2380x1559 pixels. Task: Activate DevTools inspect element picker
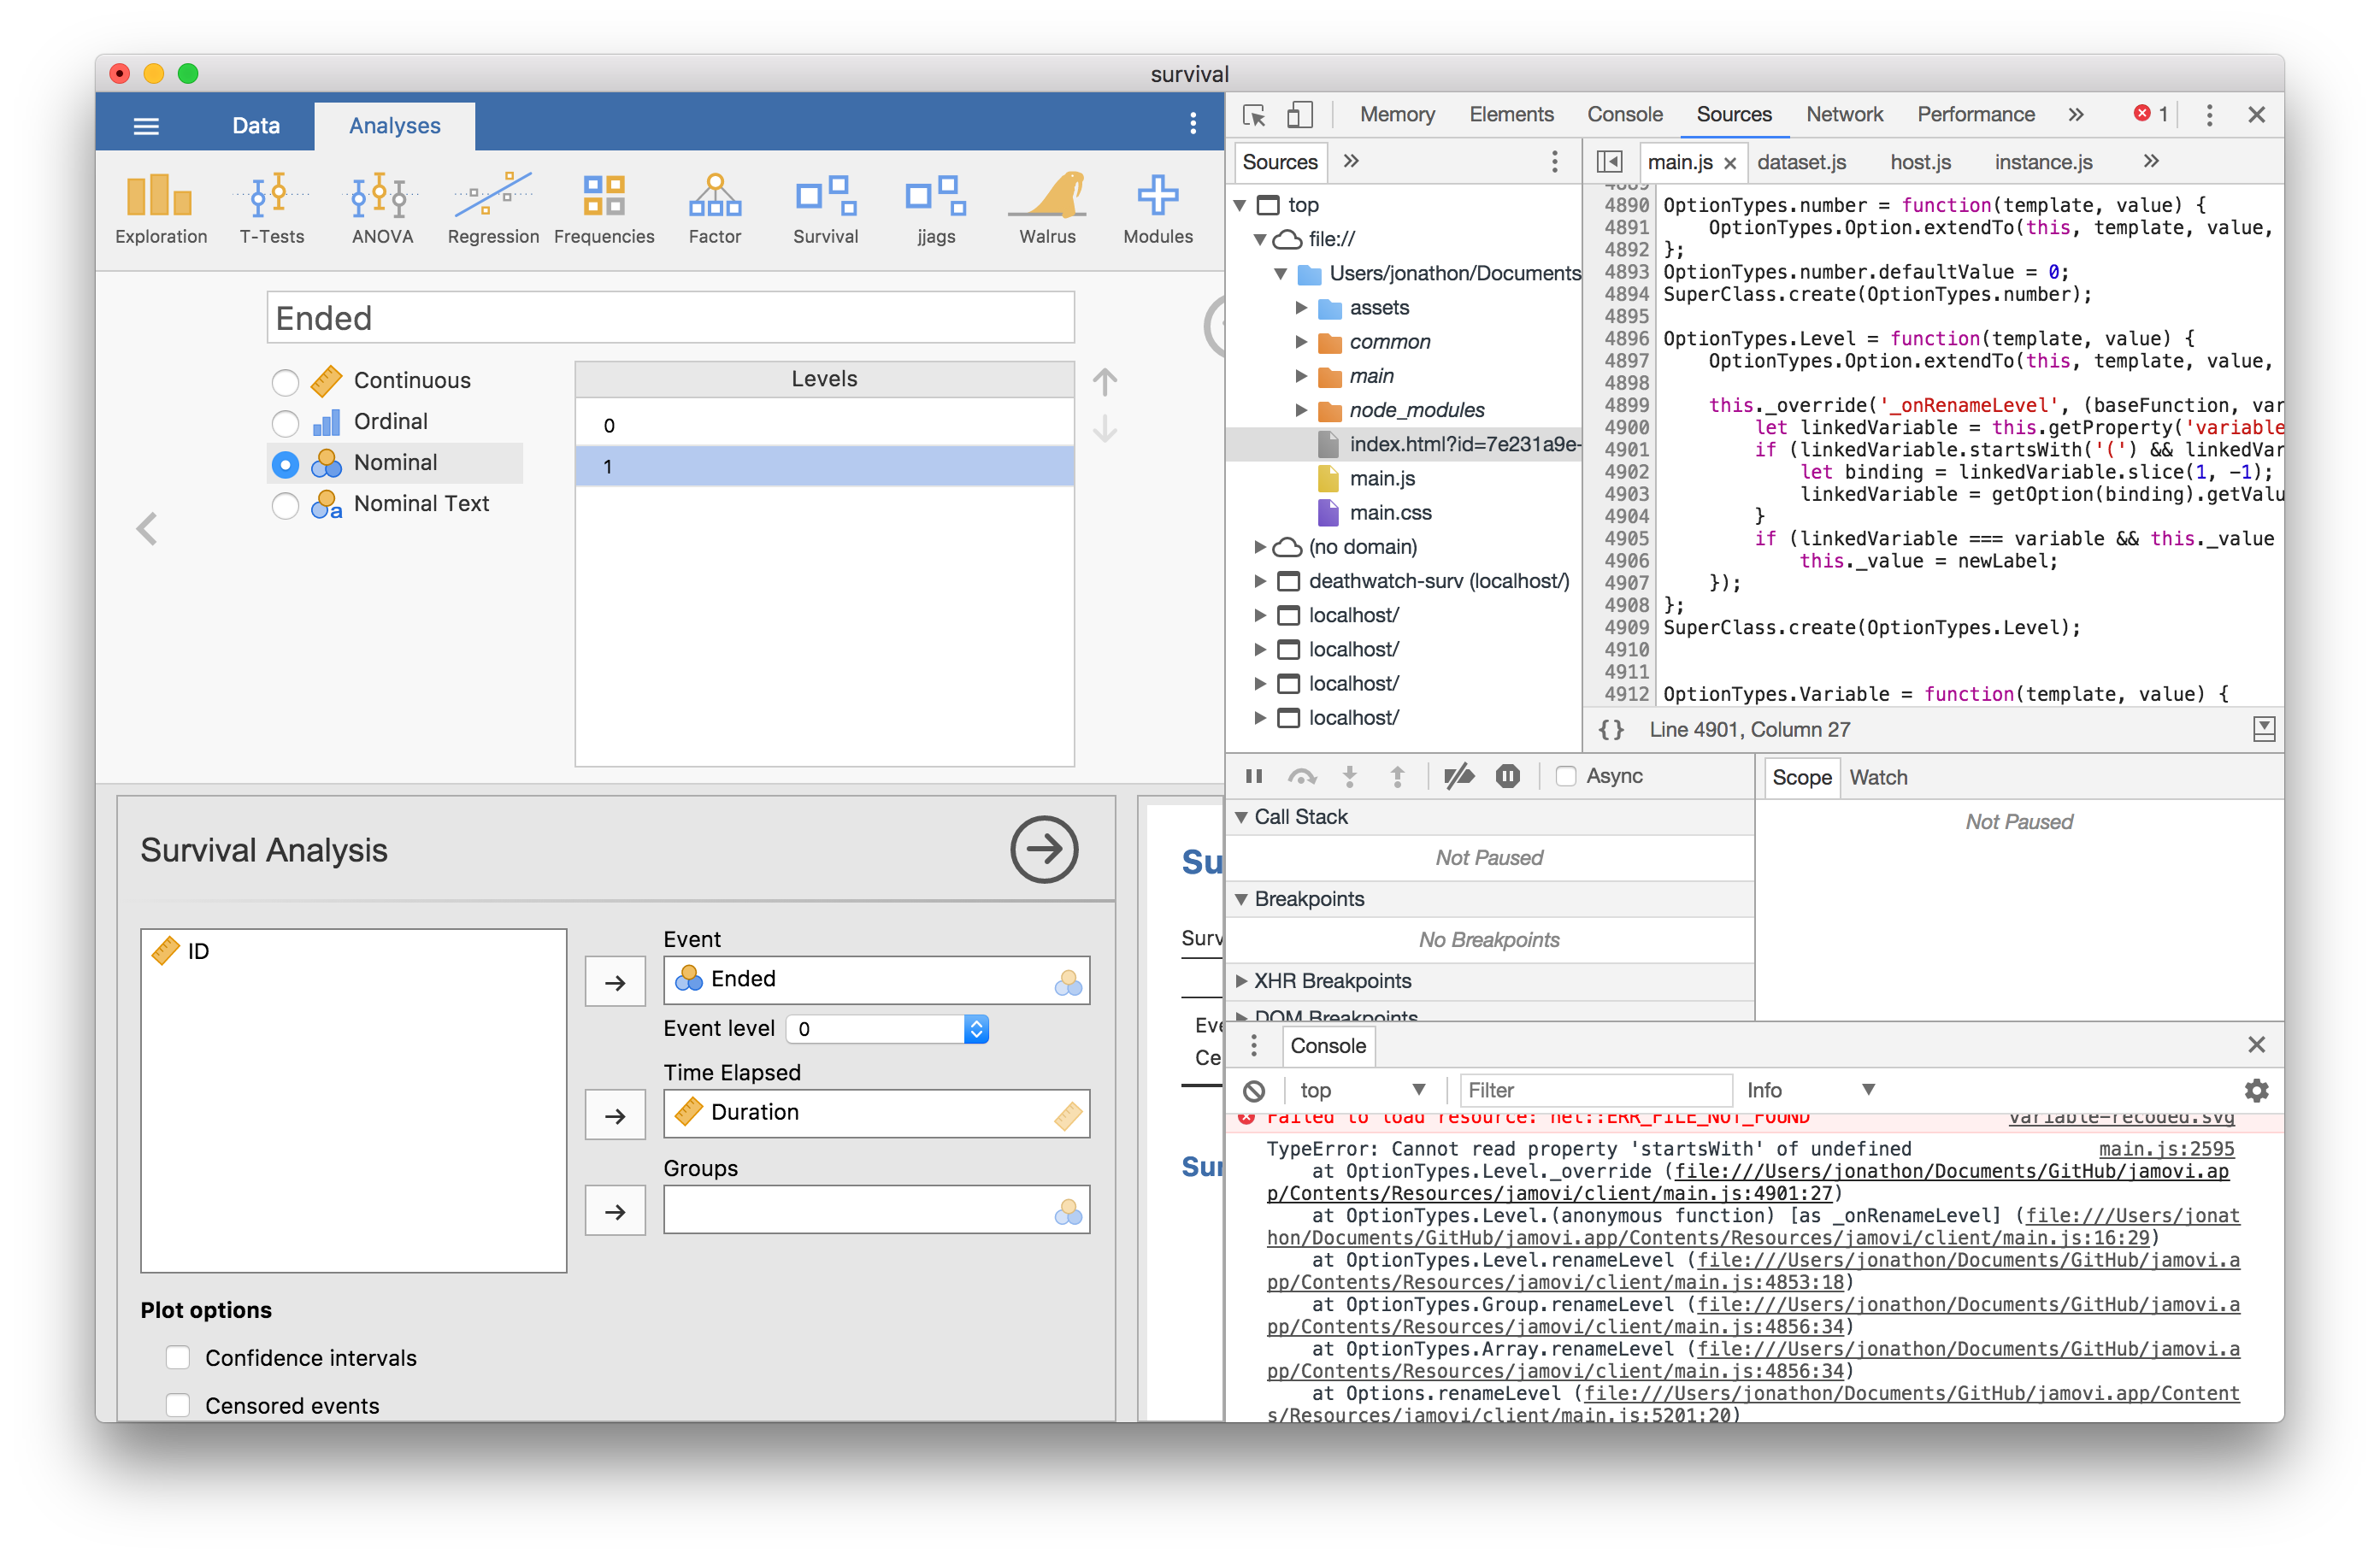(x=1254, y=115)
